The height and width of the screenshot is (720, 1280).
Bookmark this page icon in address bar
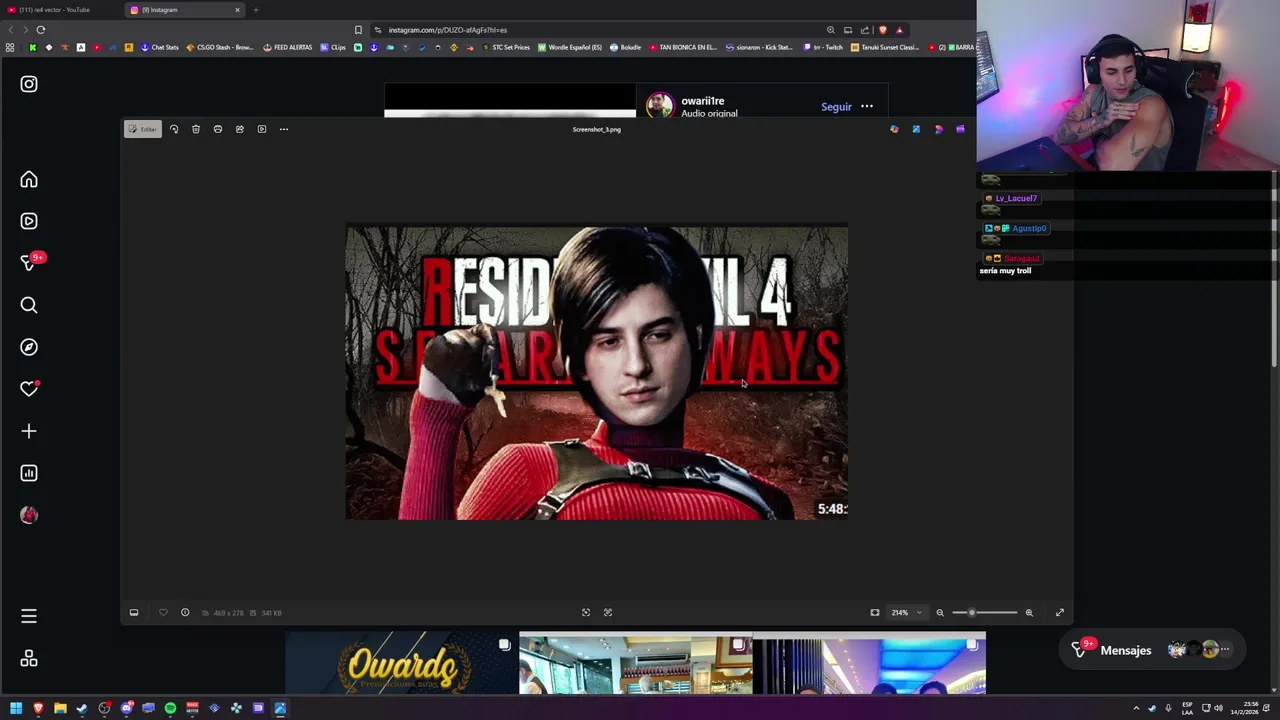tap(358, 30)
